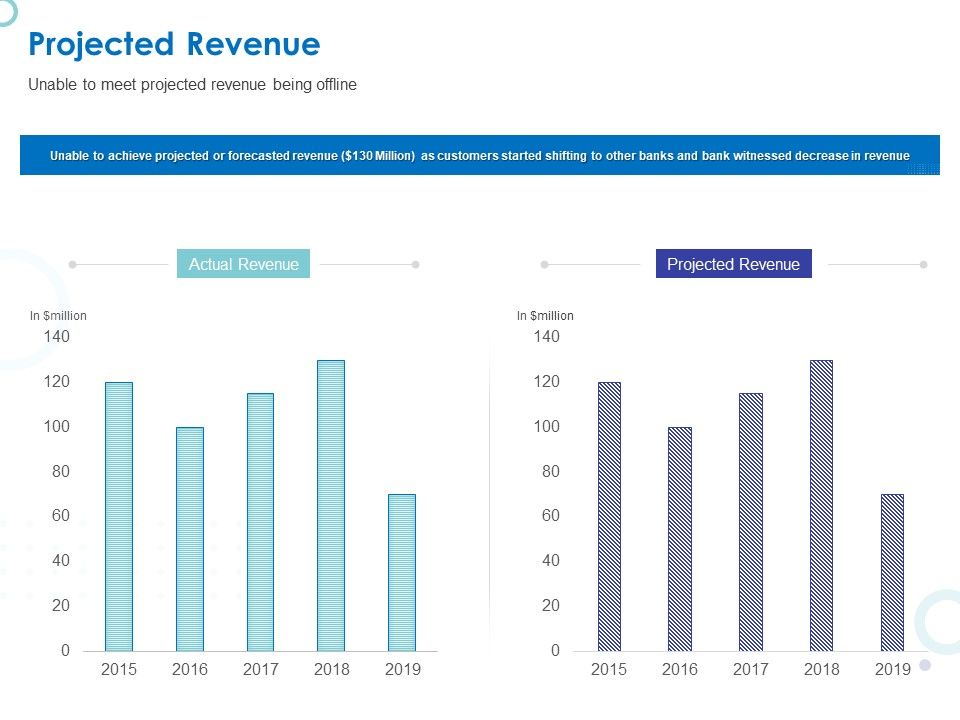960x720 pixels.
Task: Click the 2019 bar in the Actual Revenue chart
Action: 402,572
